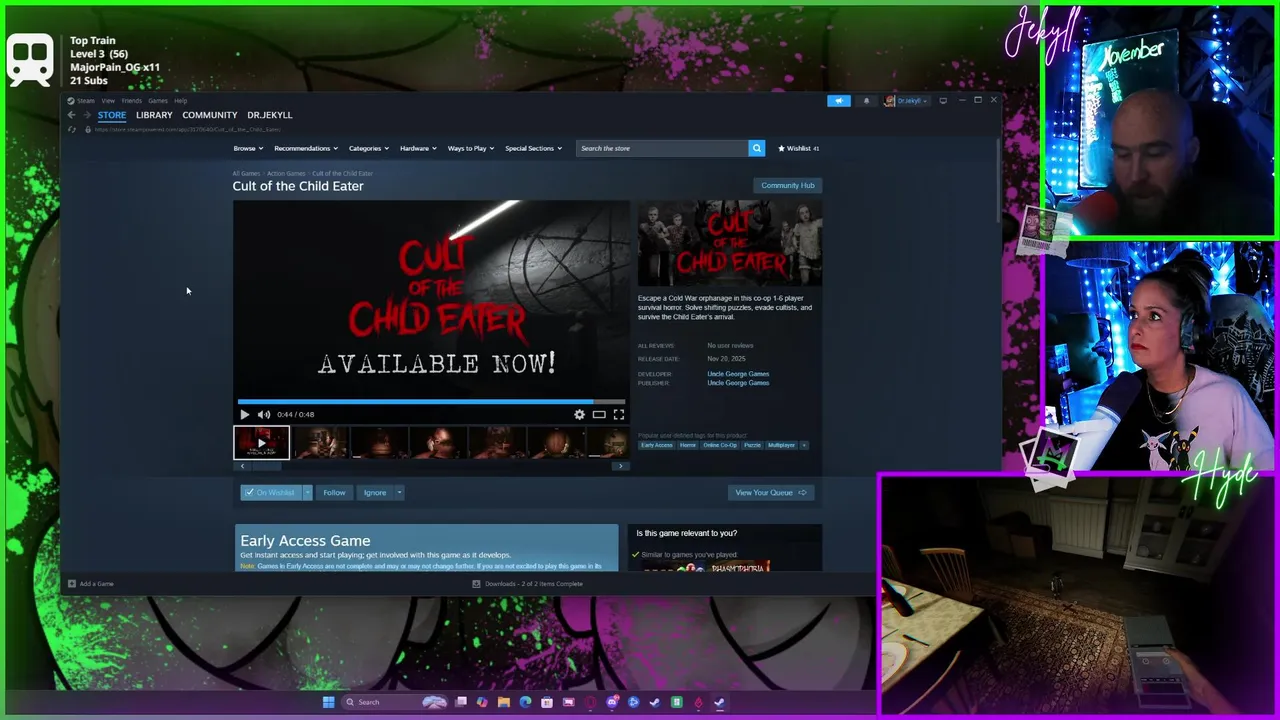Screen dimensions: 1280x720
Task: Click the store search magnifier button
Action: [x=756, y=148]
